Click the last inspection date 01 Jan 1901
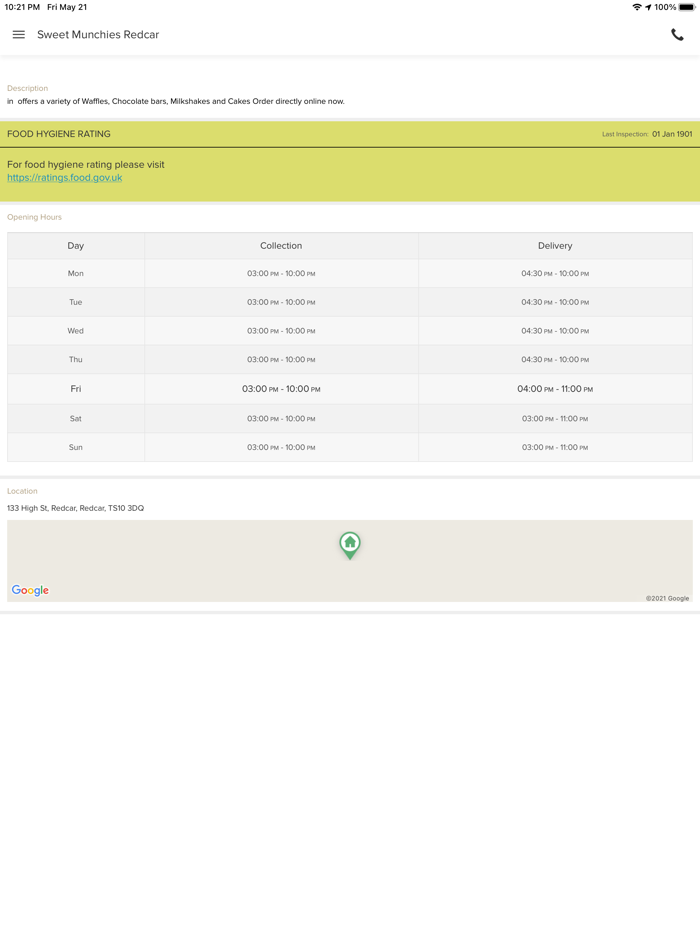 [672, 134]
